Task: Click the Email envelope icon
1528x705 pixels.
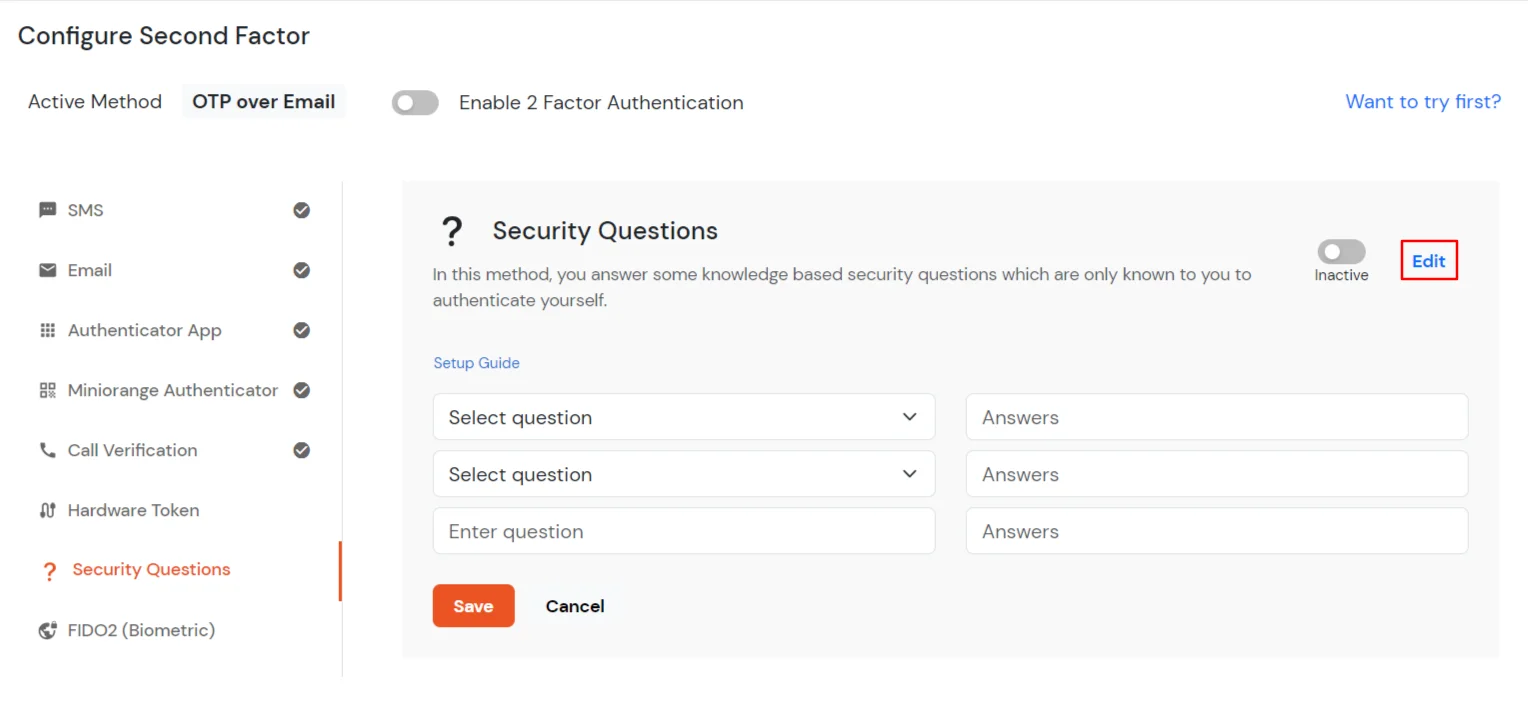Action: pos(47,270)
